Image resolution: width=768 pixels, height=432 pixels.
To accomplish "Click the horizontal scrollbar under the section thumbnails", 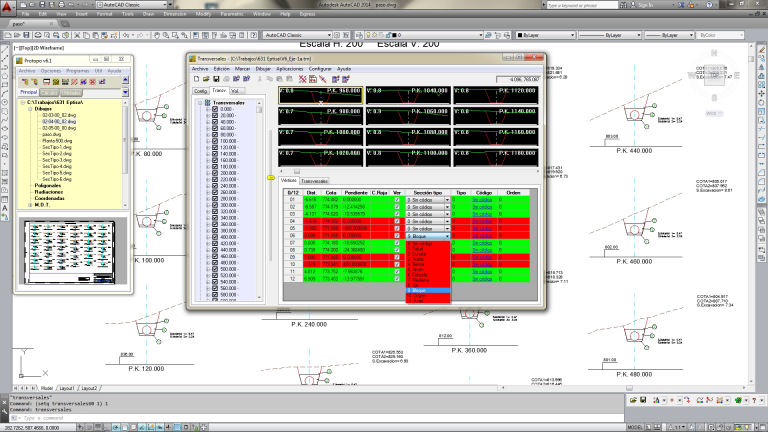I will 409,171.
